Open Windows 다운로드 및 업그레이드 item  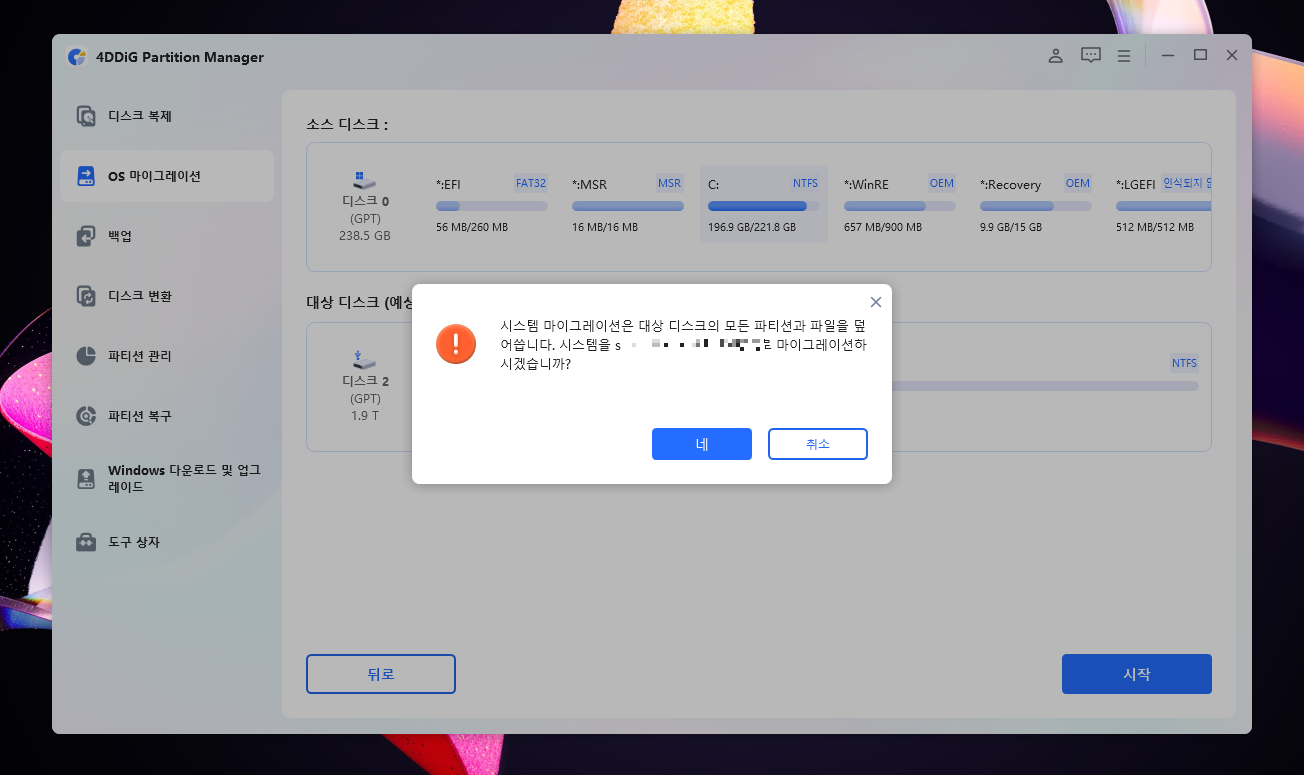167,478
